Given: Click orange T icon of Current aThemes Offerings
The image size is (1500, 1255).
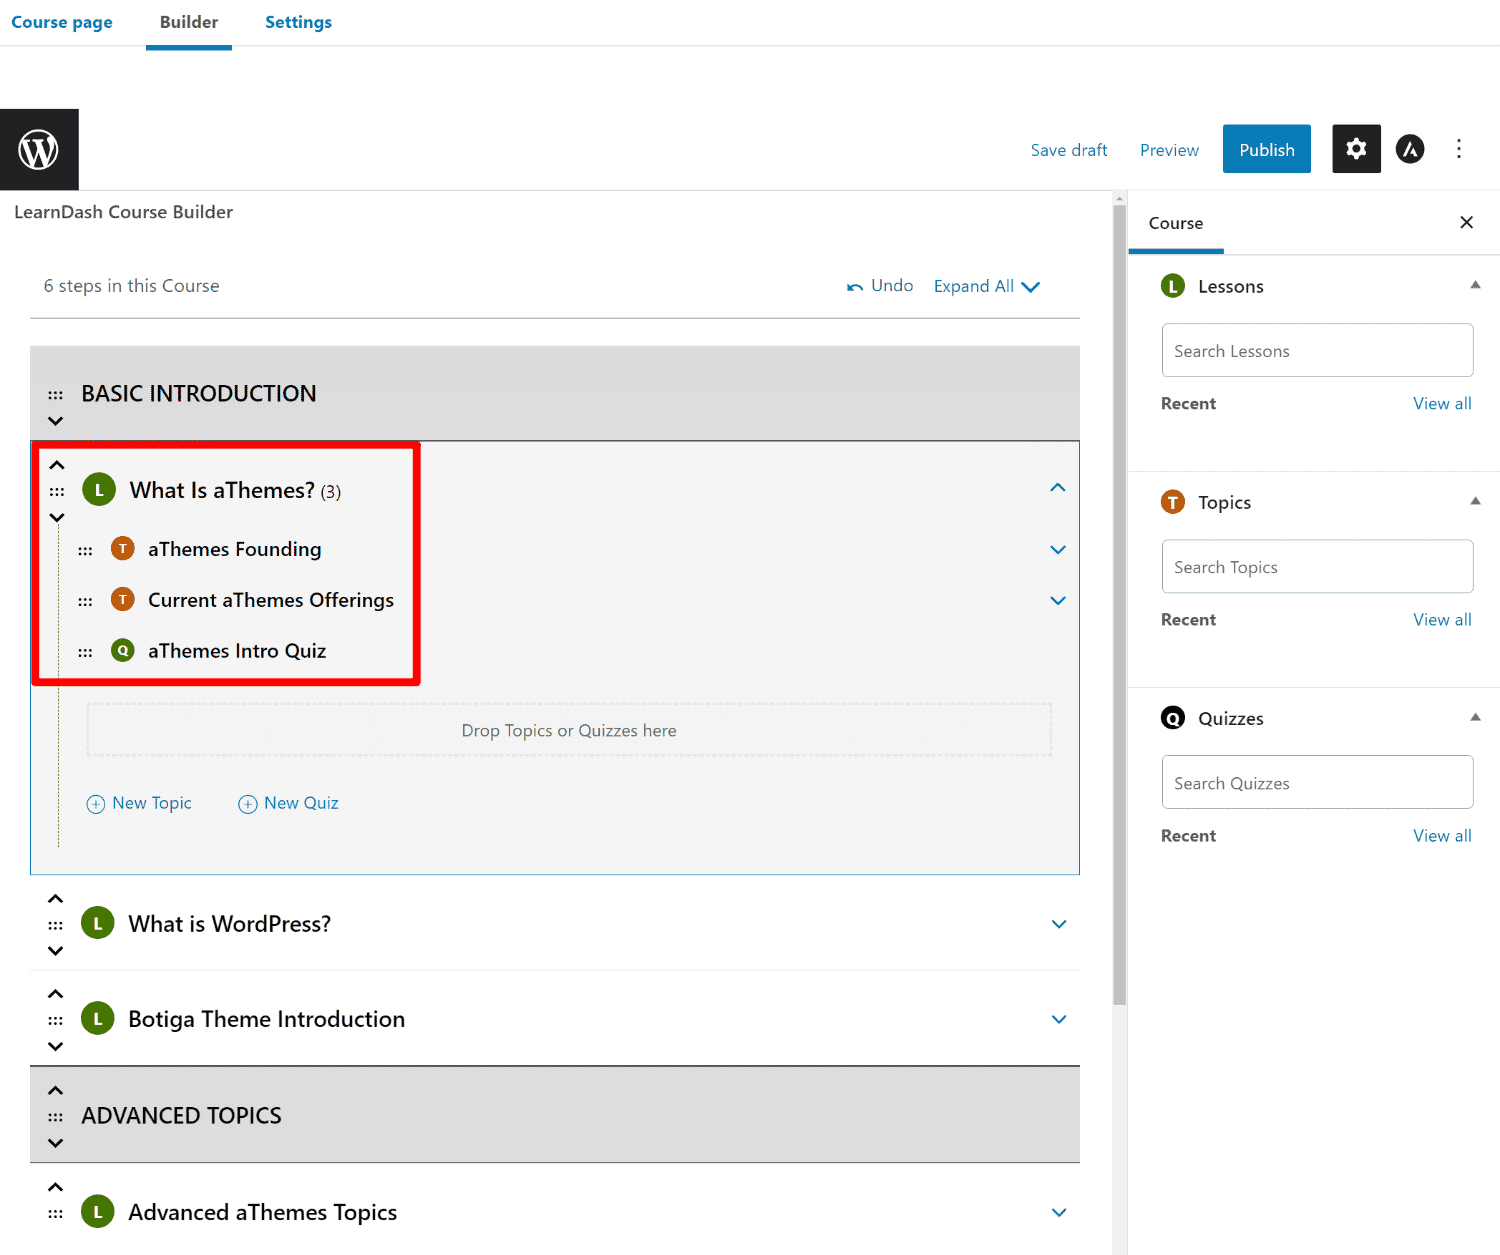Looking at the screenshot, I should [x=123, y=599].
